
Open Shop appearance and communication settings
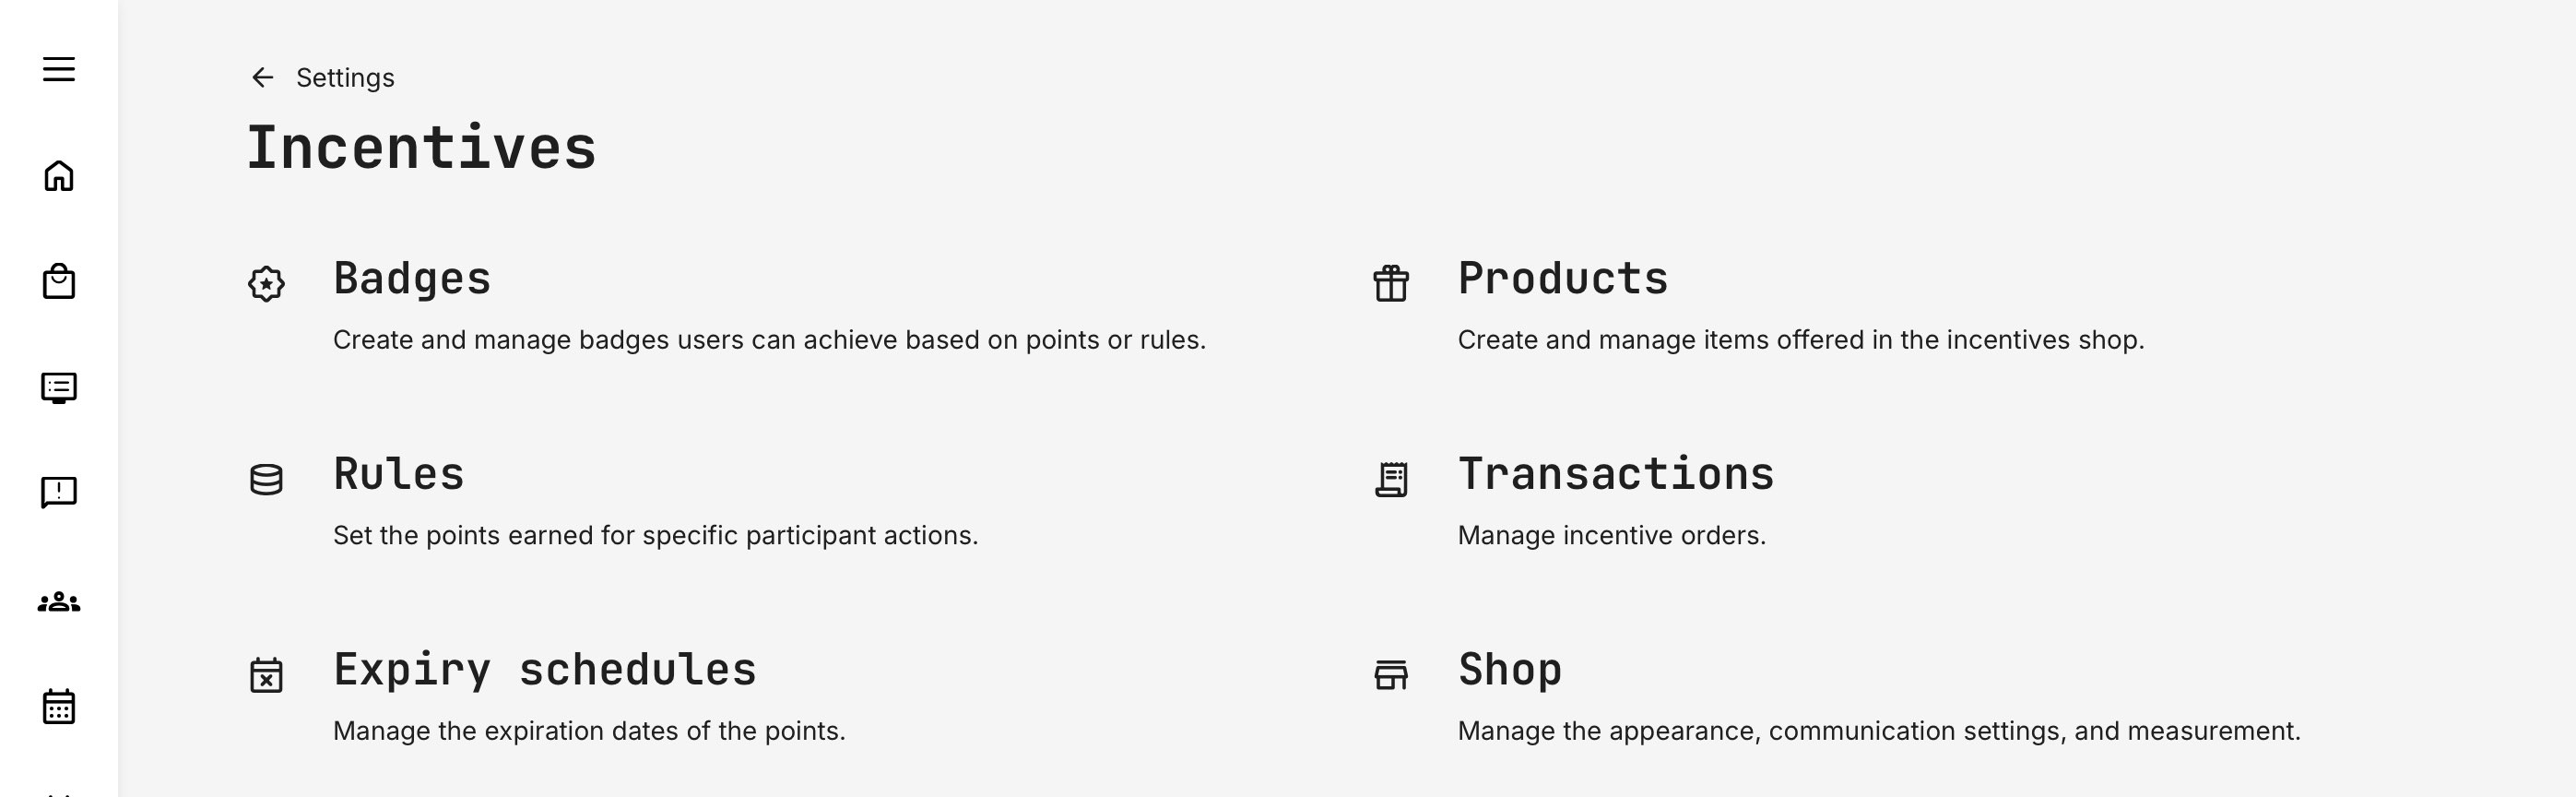(x=1510, y=670)
